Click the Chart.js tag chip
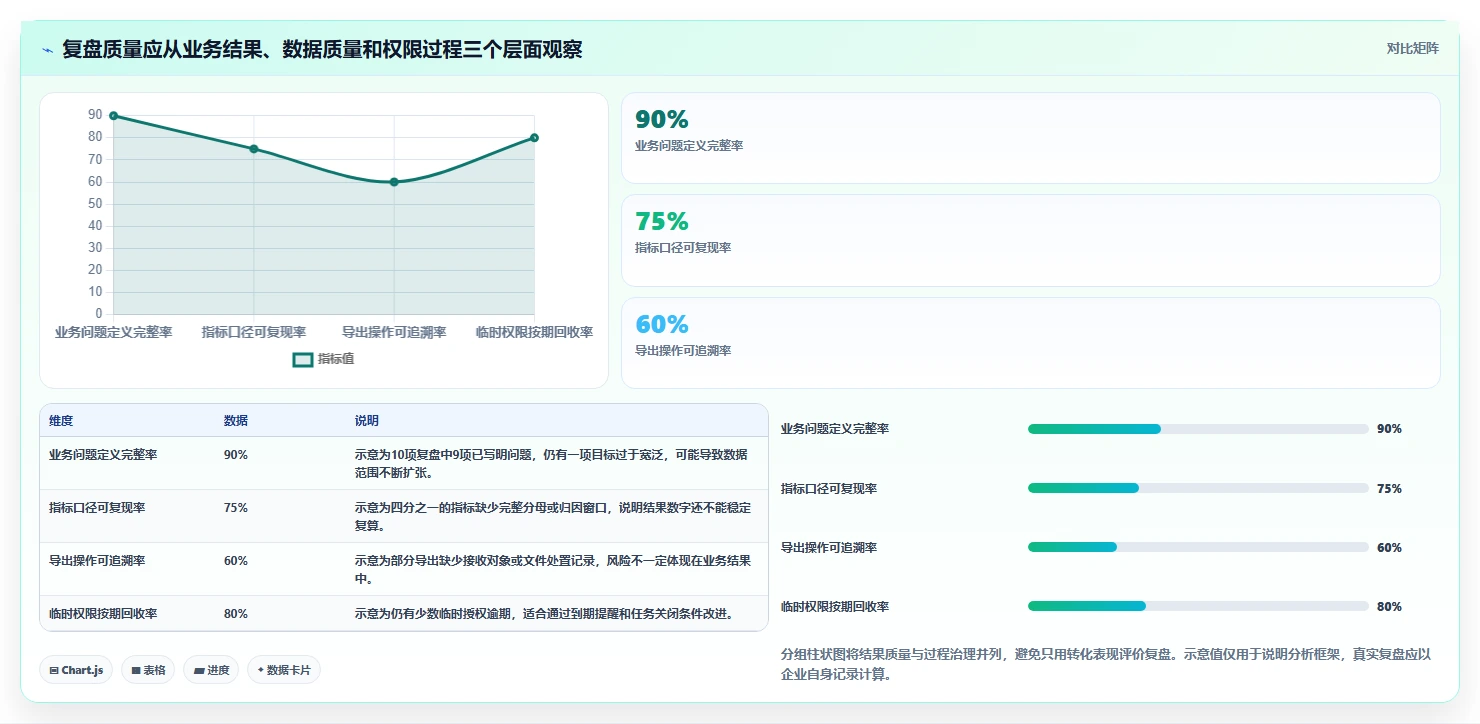The image size is (1480, 724). coord(76,670)
